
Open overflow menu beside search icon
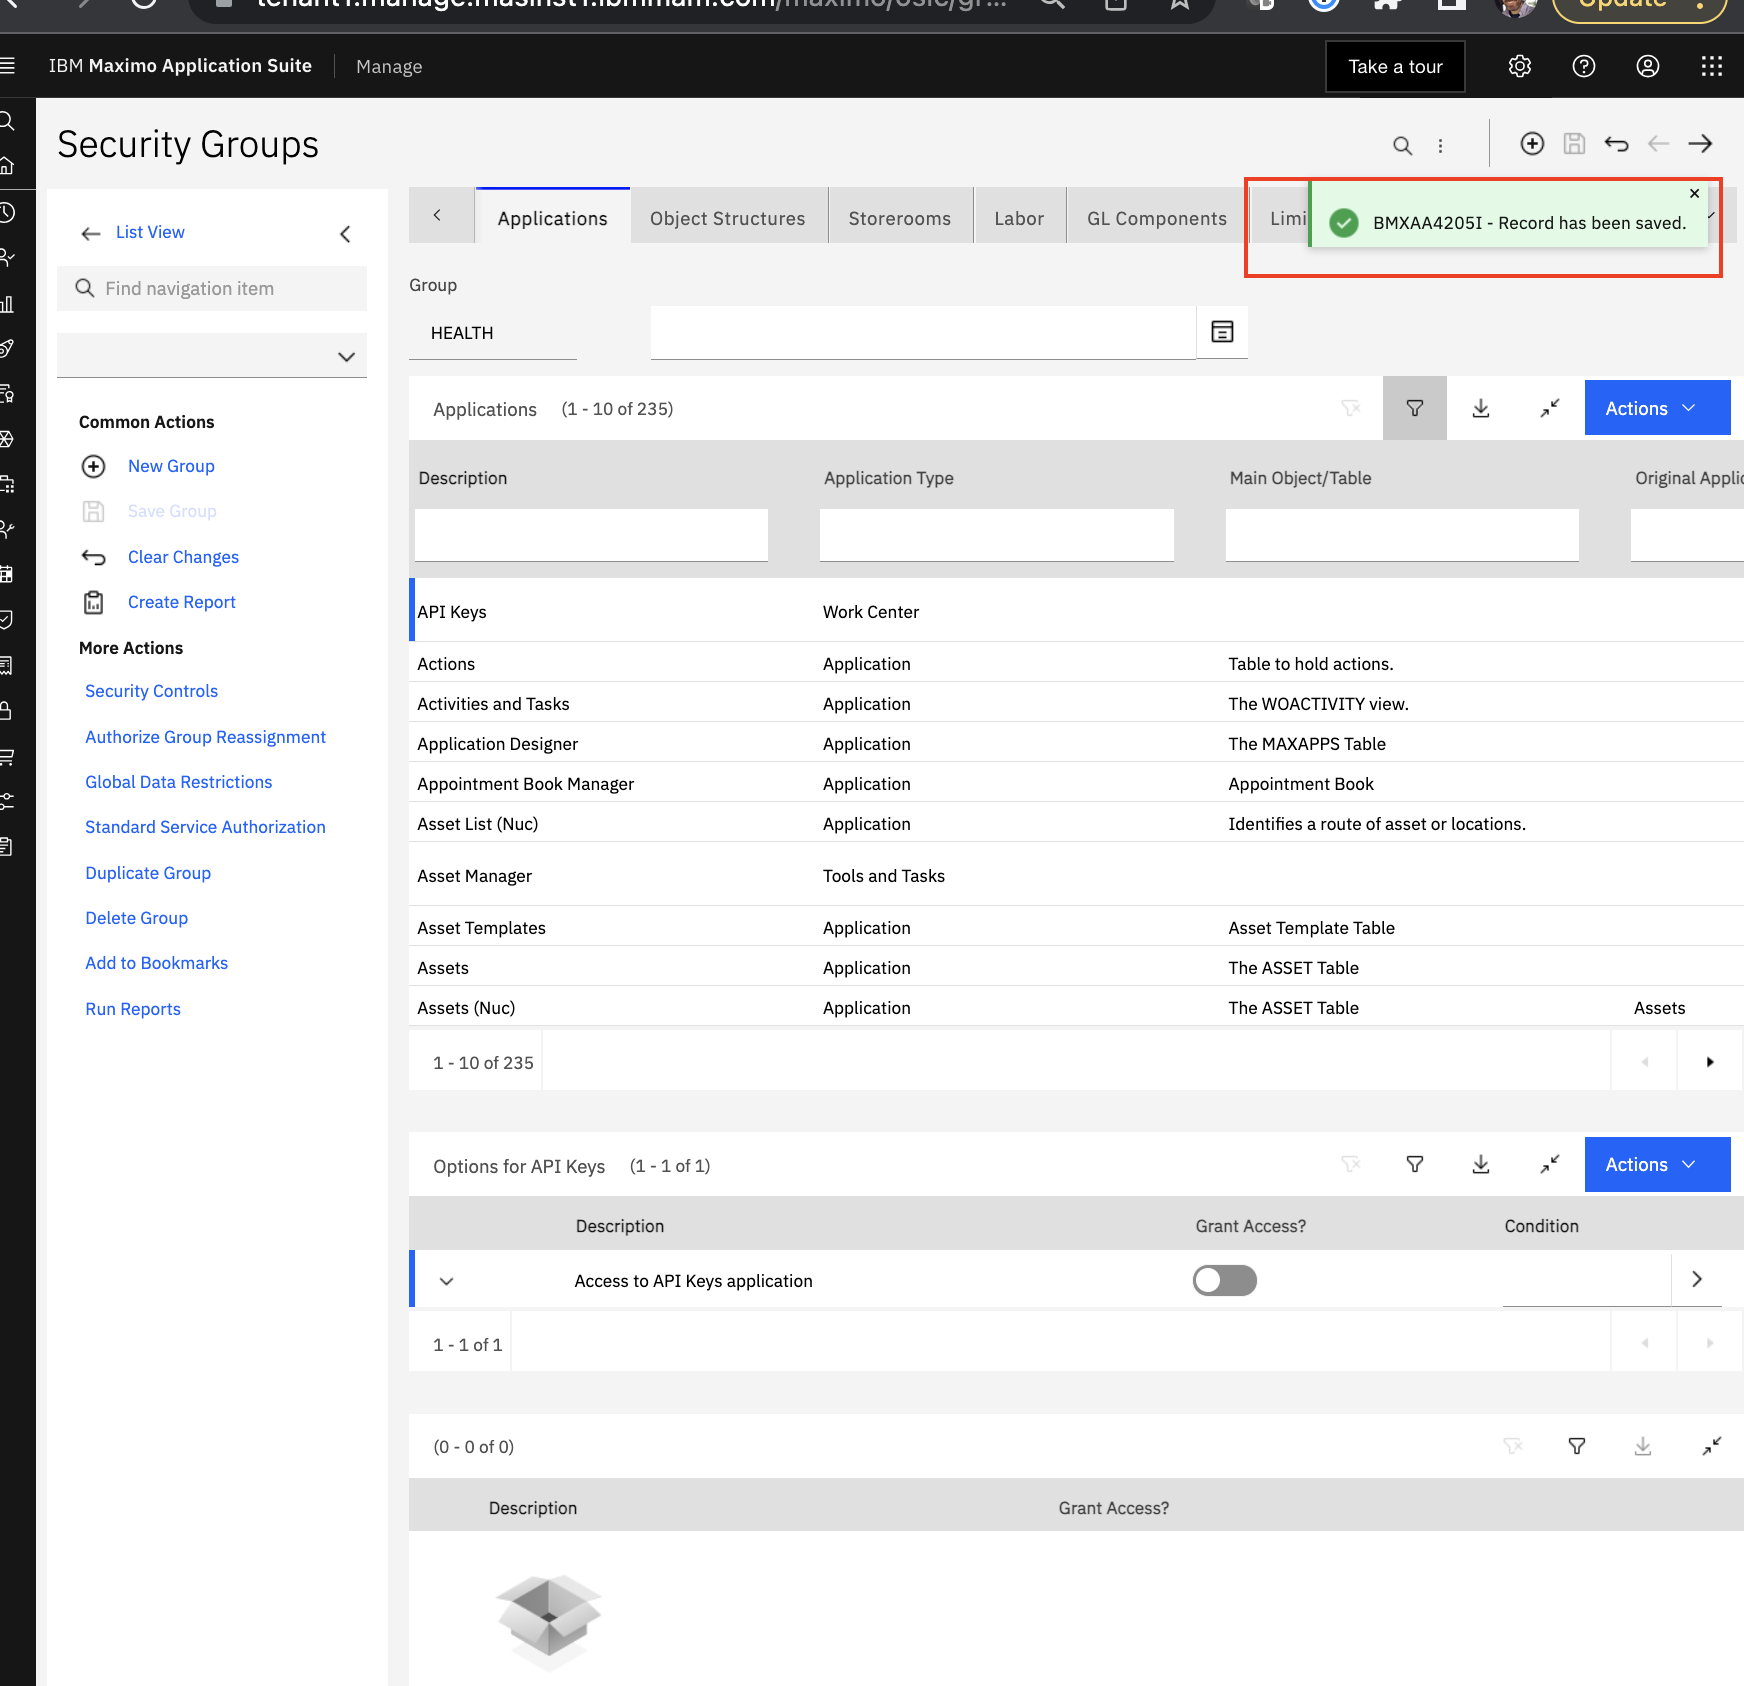coord(1440,146)
